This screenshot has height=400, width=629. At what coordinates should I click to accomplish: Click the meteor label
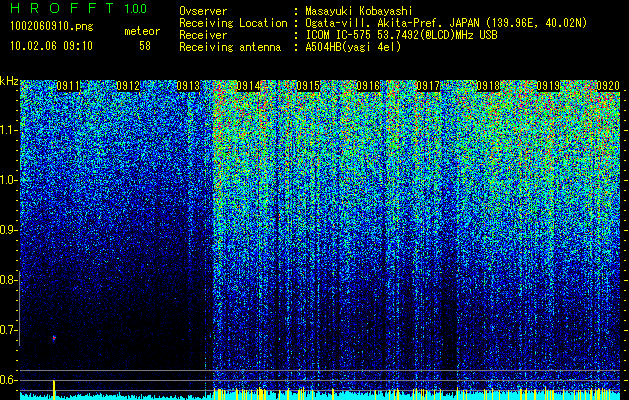[142, 31]
